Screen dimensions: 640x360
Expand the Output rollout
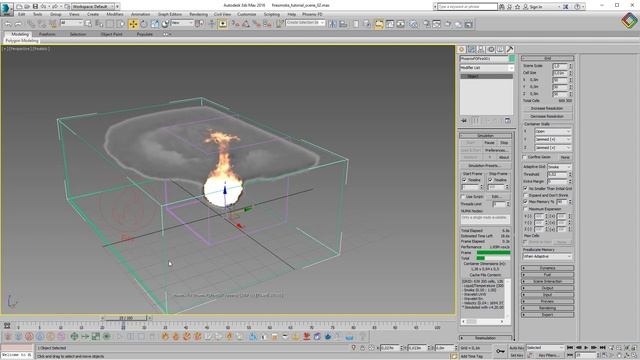click(547, 288)
